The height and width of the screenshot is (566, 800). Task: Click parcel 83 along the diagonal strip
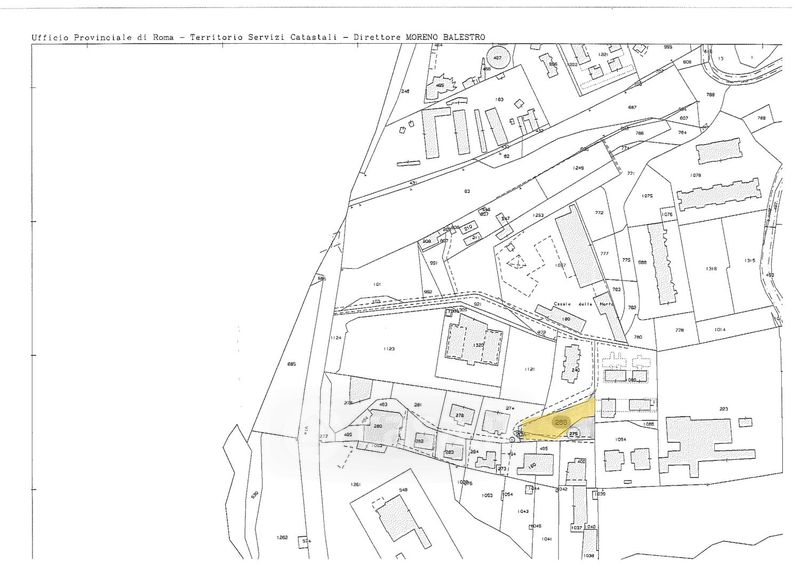click(466, 191)
